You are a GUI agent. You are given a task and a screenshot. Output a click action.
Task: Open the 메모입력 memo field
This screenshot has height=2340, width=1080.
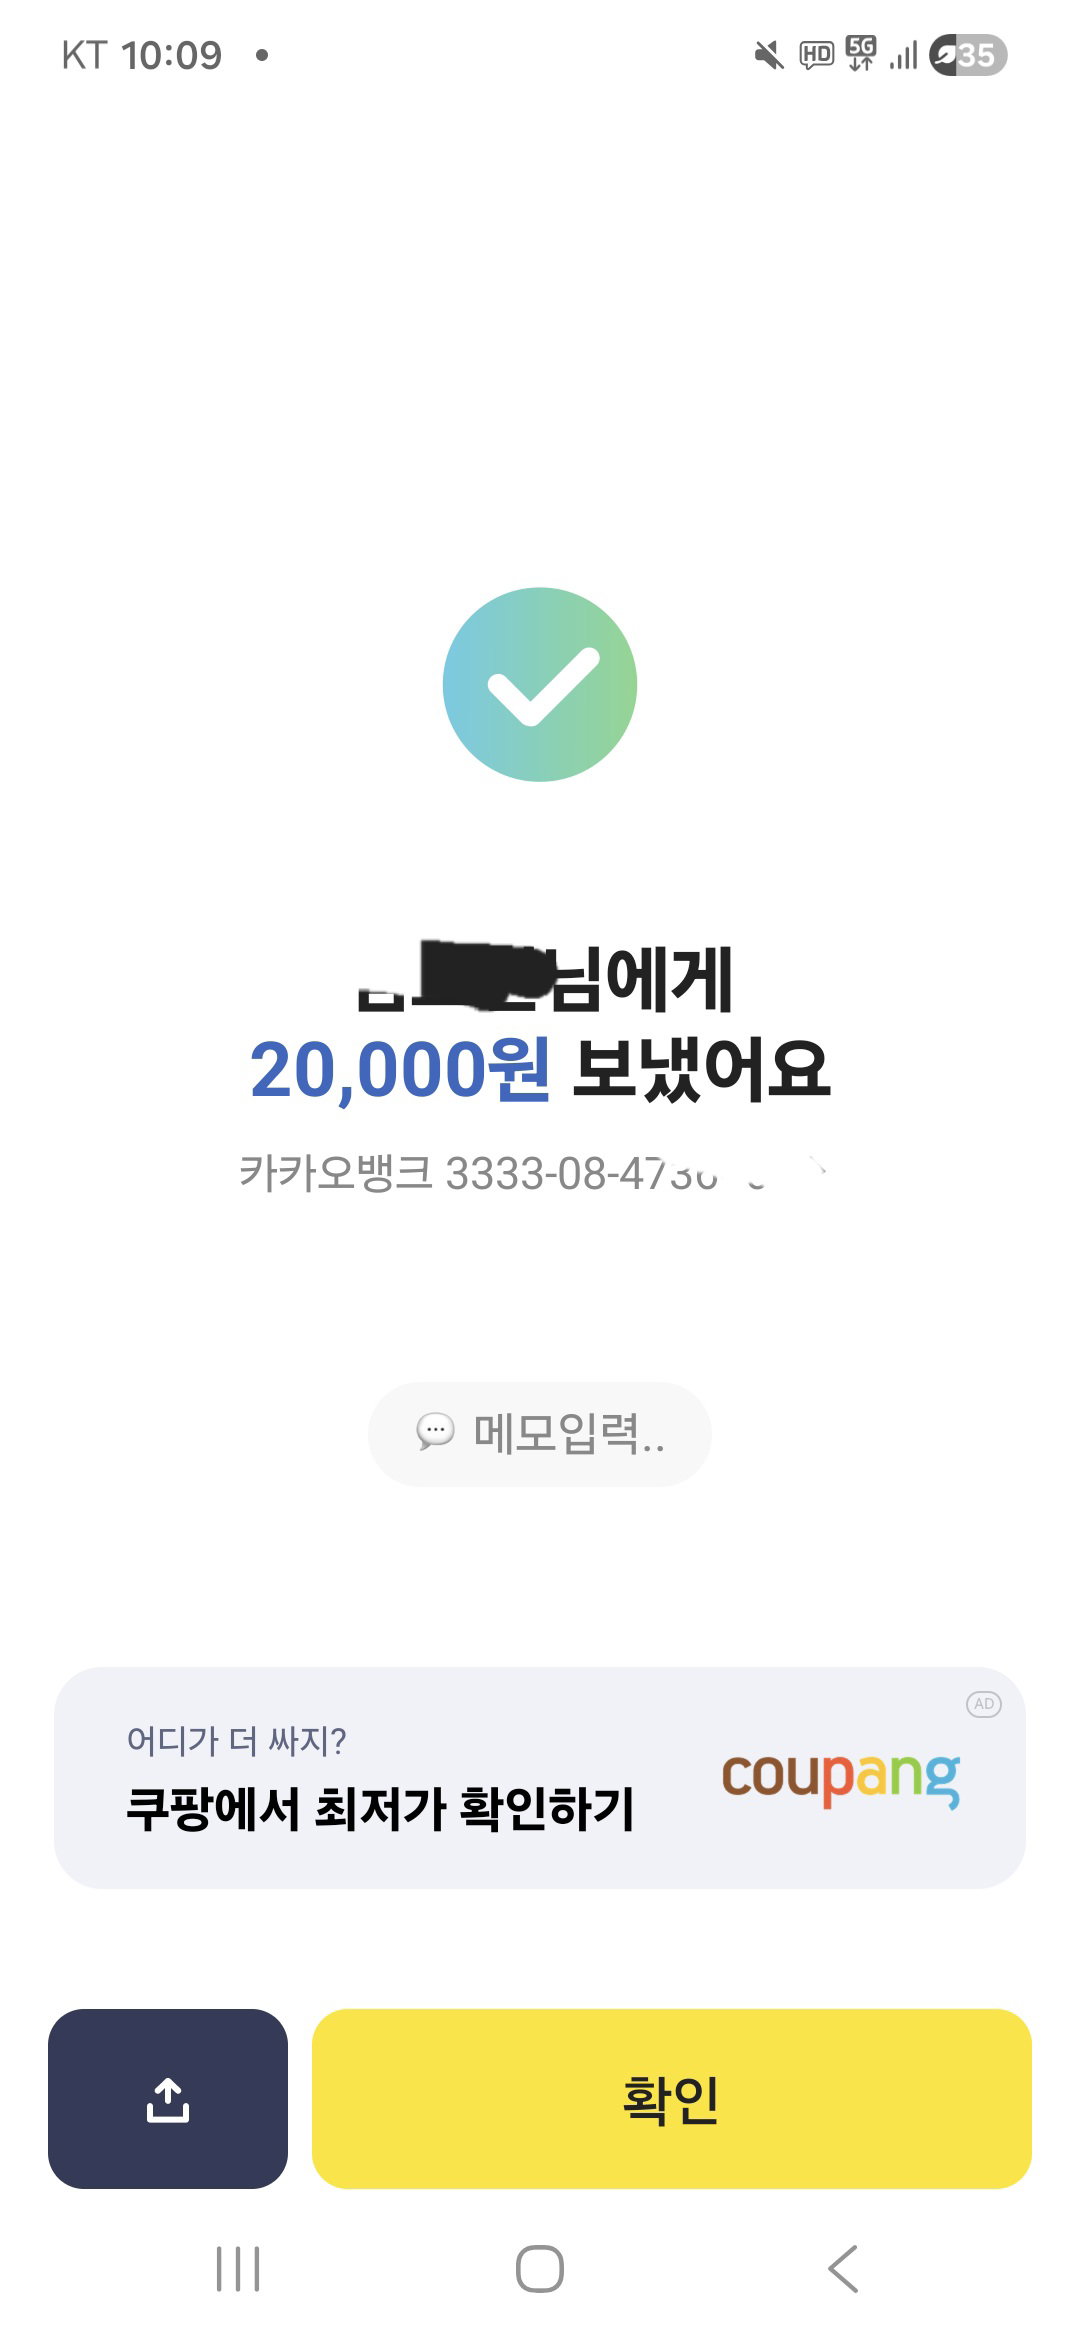pos(540,1434)
